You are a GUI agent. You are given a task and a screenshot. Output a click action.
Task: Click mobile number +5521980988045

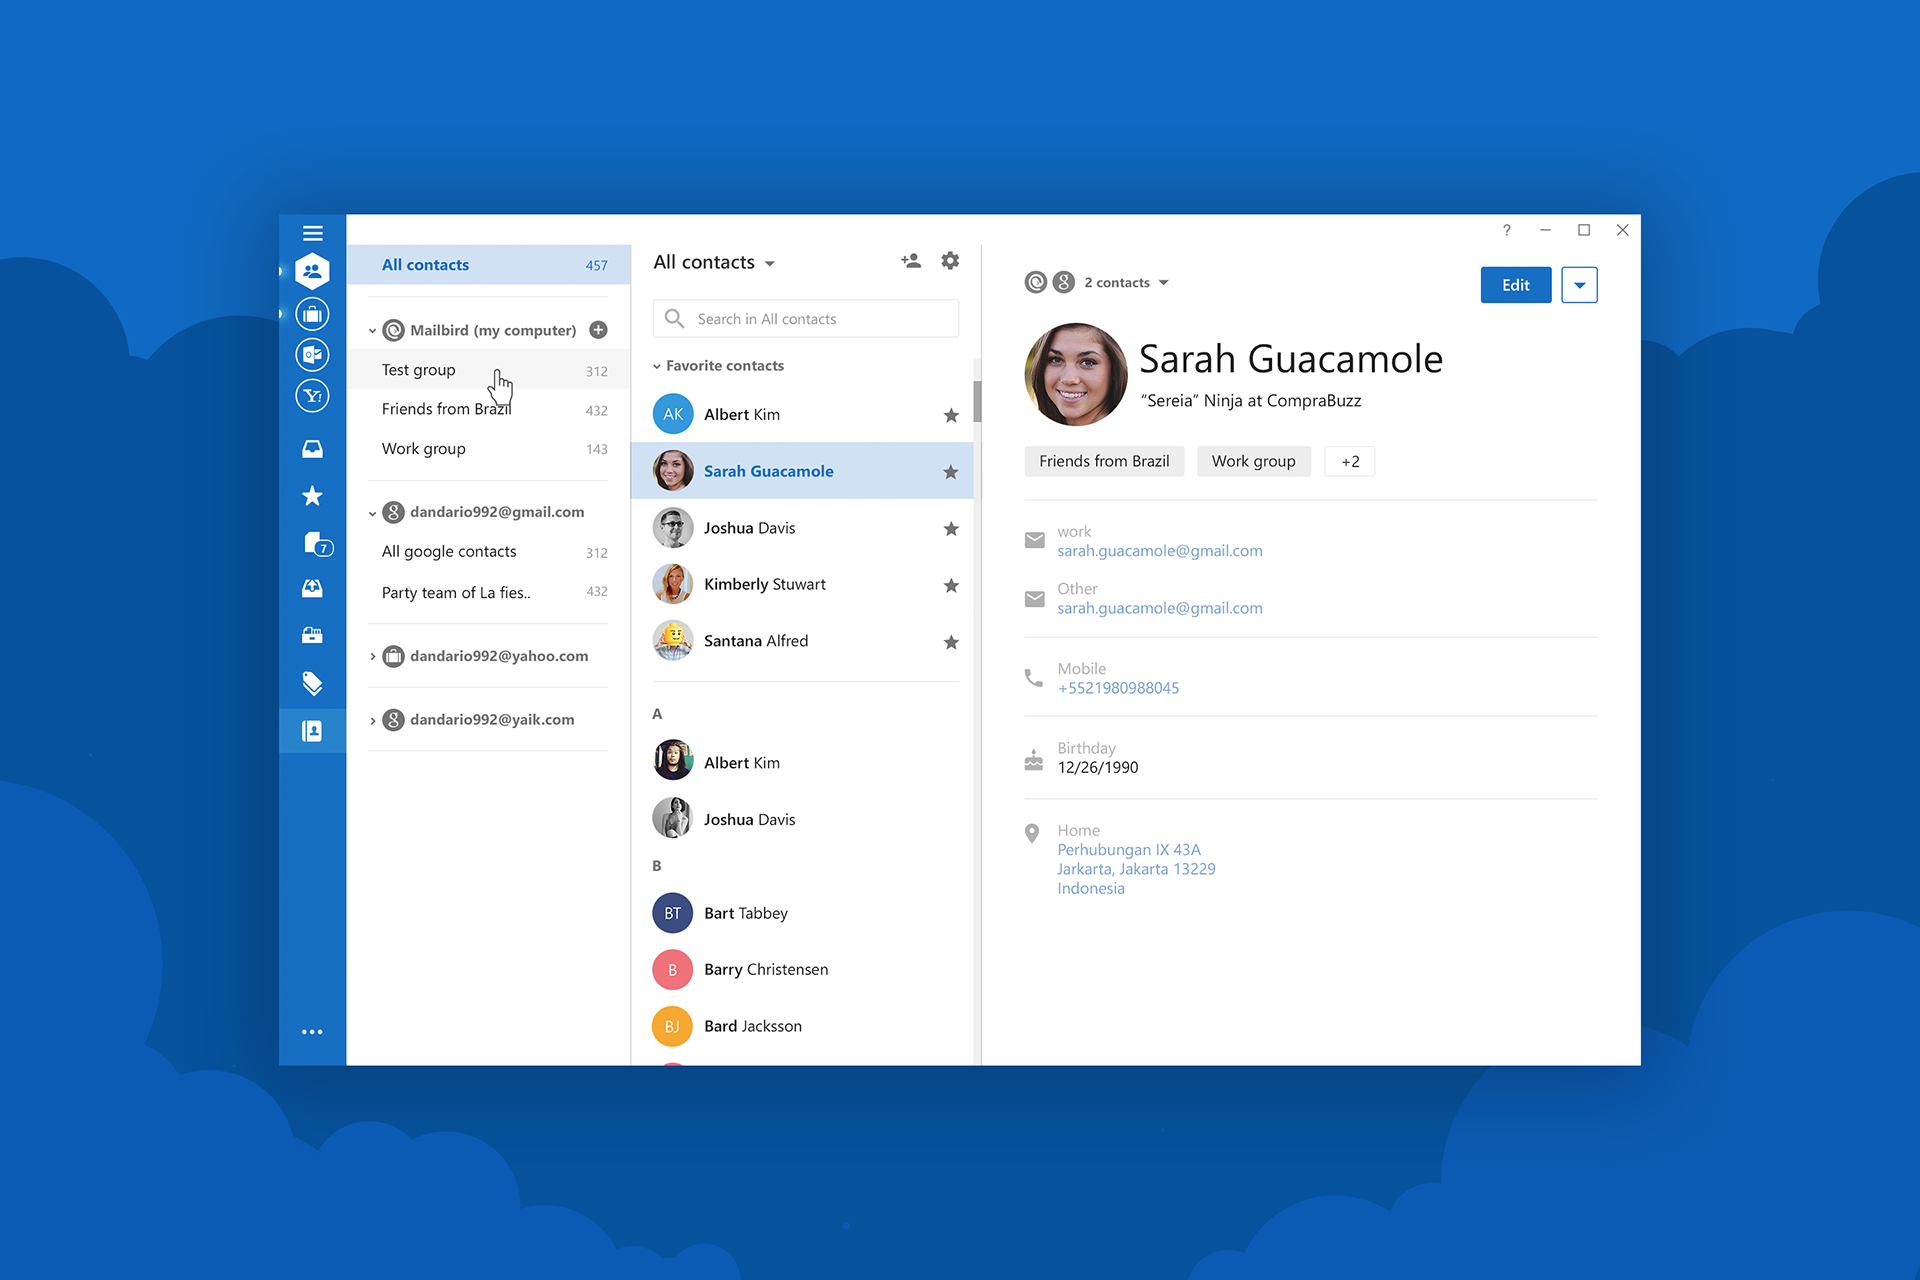(x=1118, y=688)
